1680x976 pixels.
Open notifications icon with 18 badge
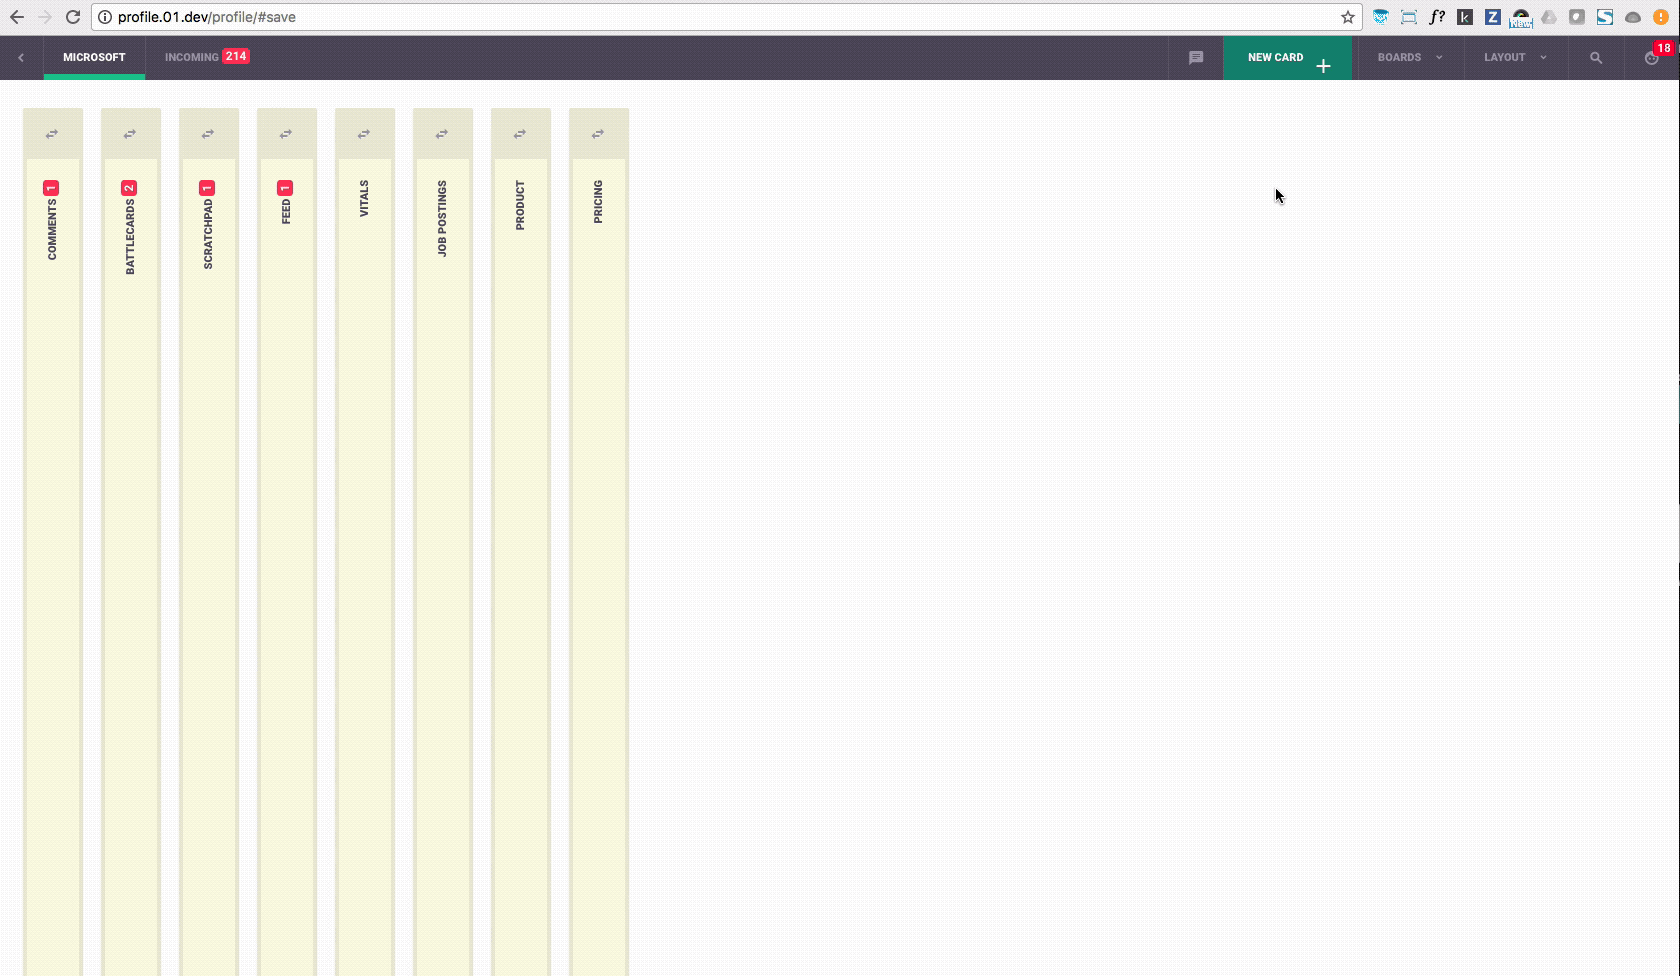point(1652,58)
